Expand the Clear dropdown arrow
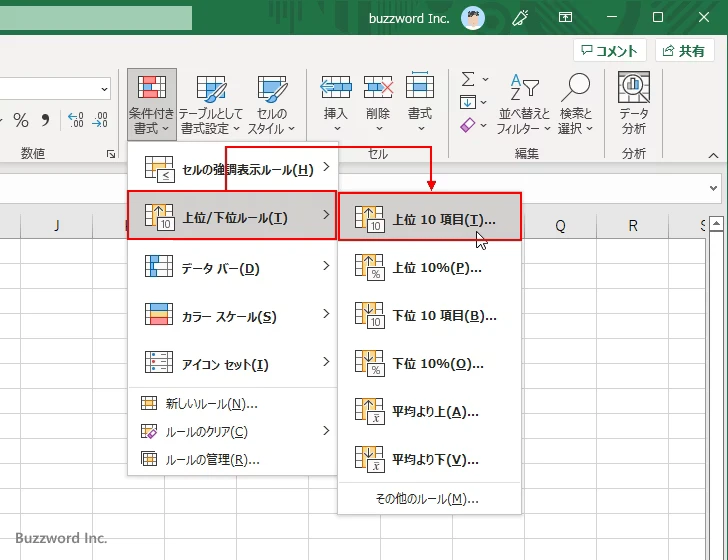728x560 pixels. pos(484,125)
